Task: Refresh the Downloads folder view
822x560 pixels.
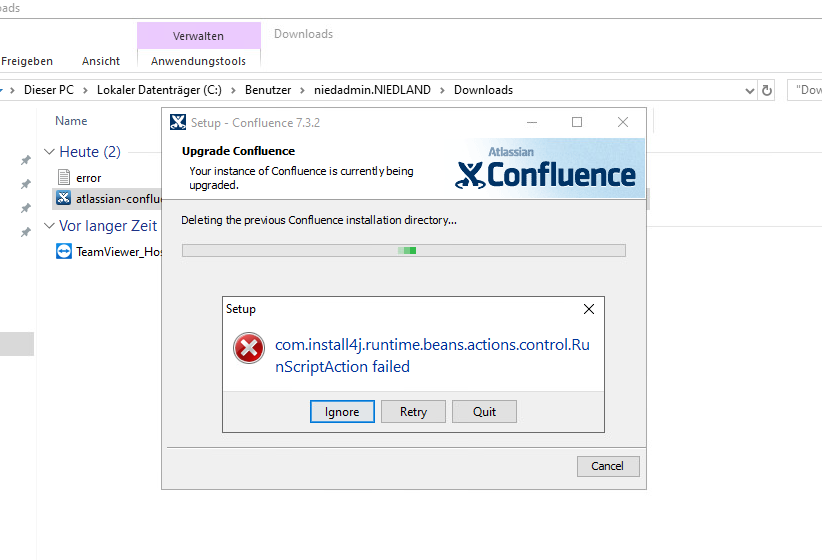Action: point(767,90)
